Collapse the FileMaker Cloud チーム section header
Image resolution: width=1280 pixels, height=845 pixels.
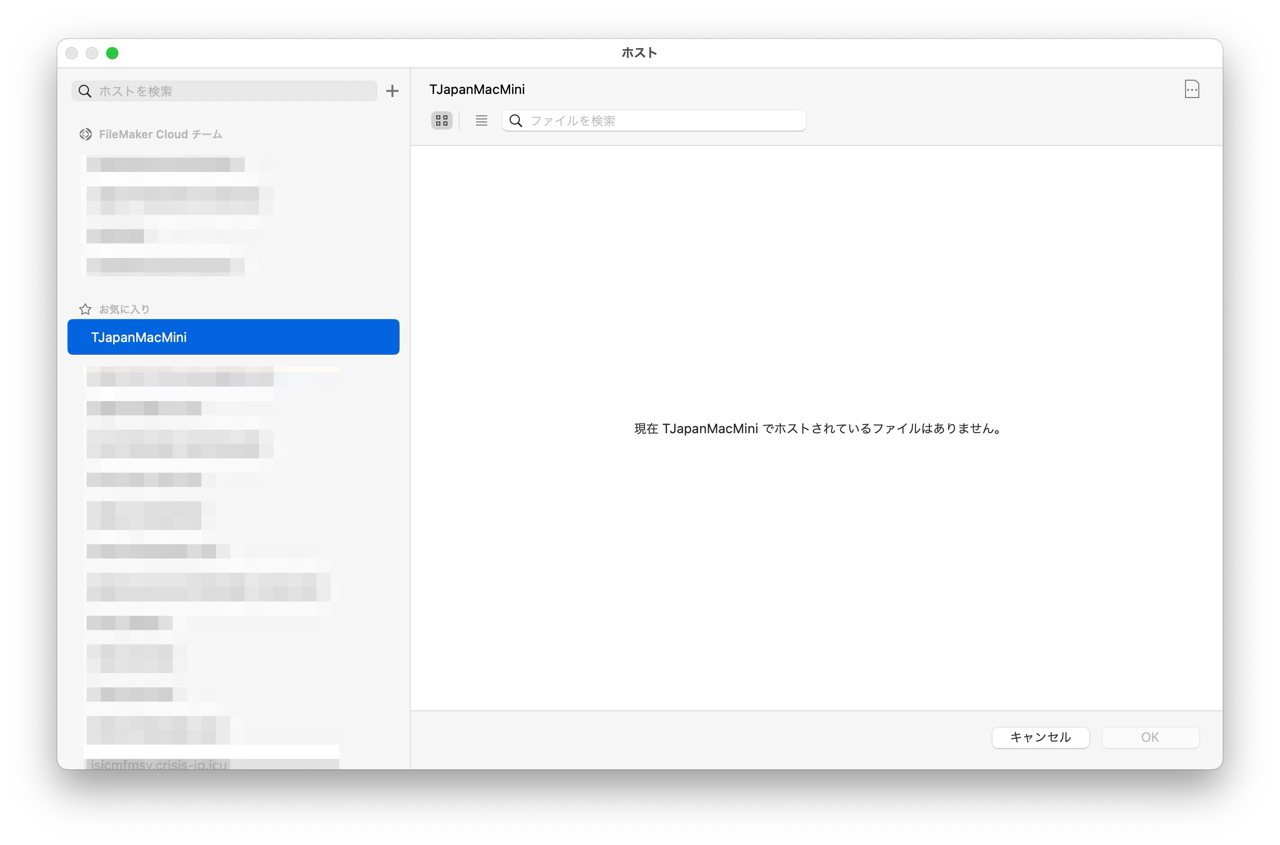pyautogui.click(x=160, y=134)
